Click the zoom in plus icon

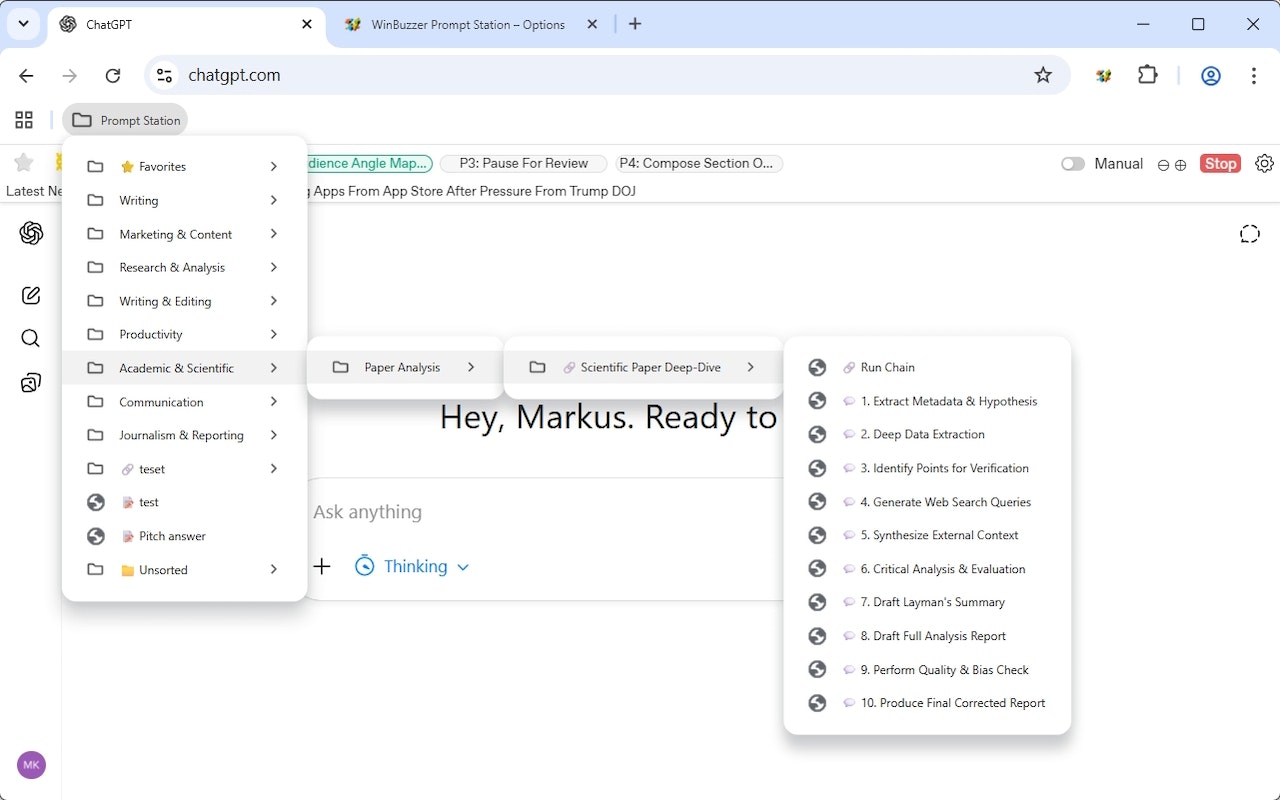click(x=1180, y=165)
